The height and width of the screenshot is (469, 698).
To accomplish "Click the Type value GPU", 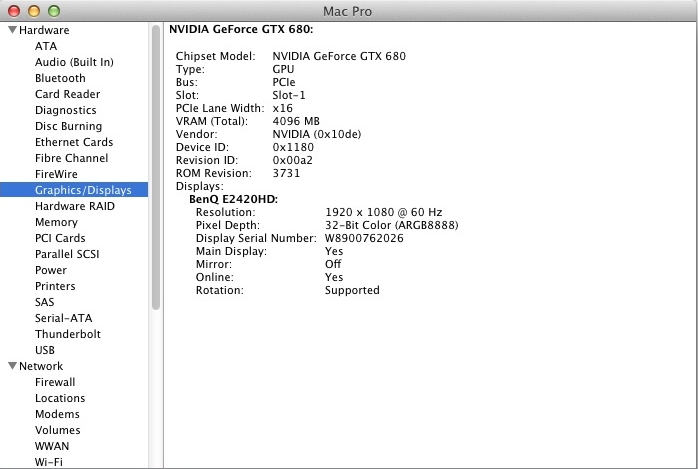I will (283, 69).
